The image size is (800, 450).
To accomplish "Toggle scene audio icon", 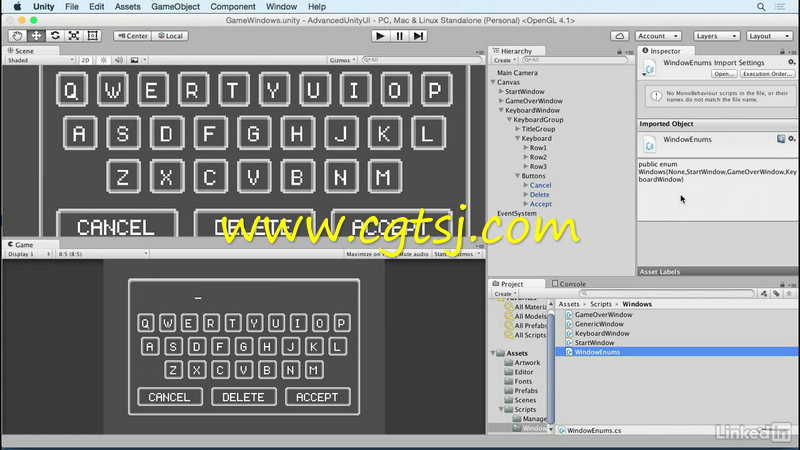I will click(118, 60).
